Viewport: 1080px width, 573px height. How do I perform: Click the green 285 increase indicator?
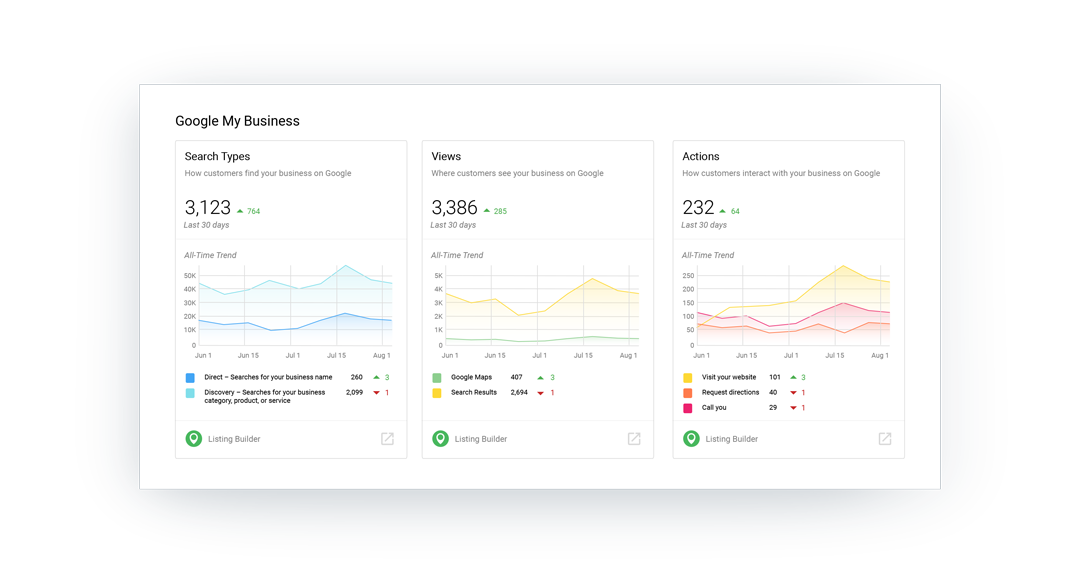click(x=495, y=211)
